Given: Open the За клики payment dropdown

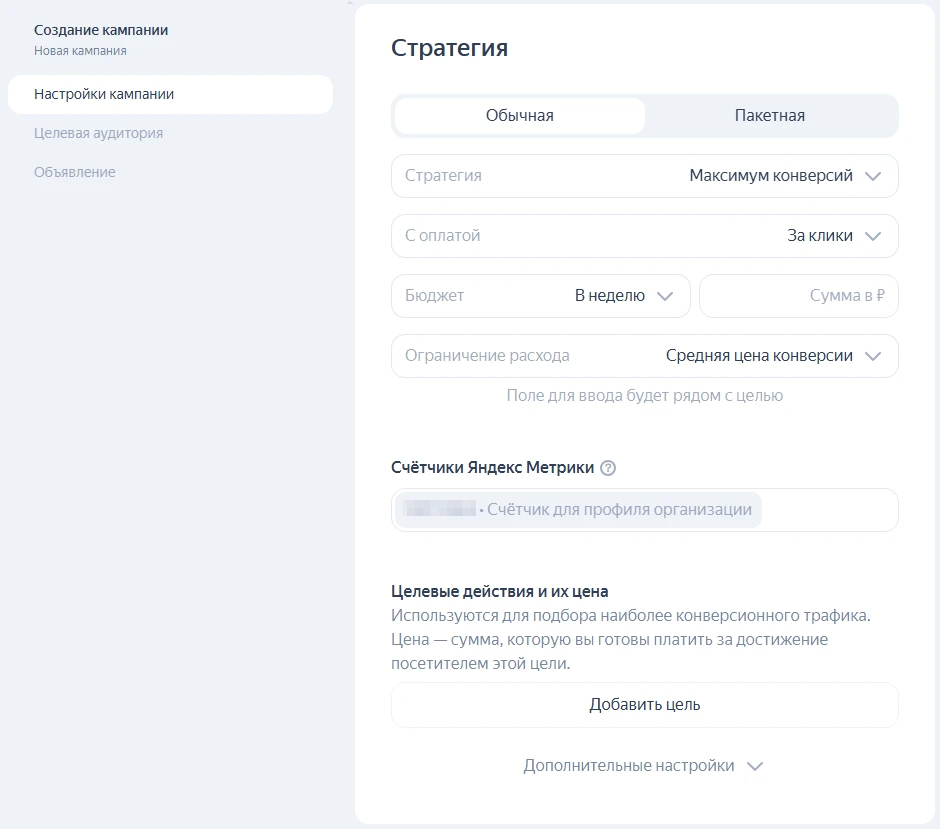Looking at the screenshot, I should pyautogui.click(x=819, y=236).
